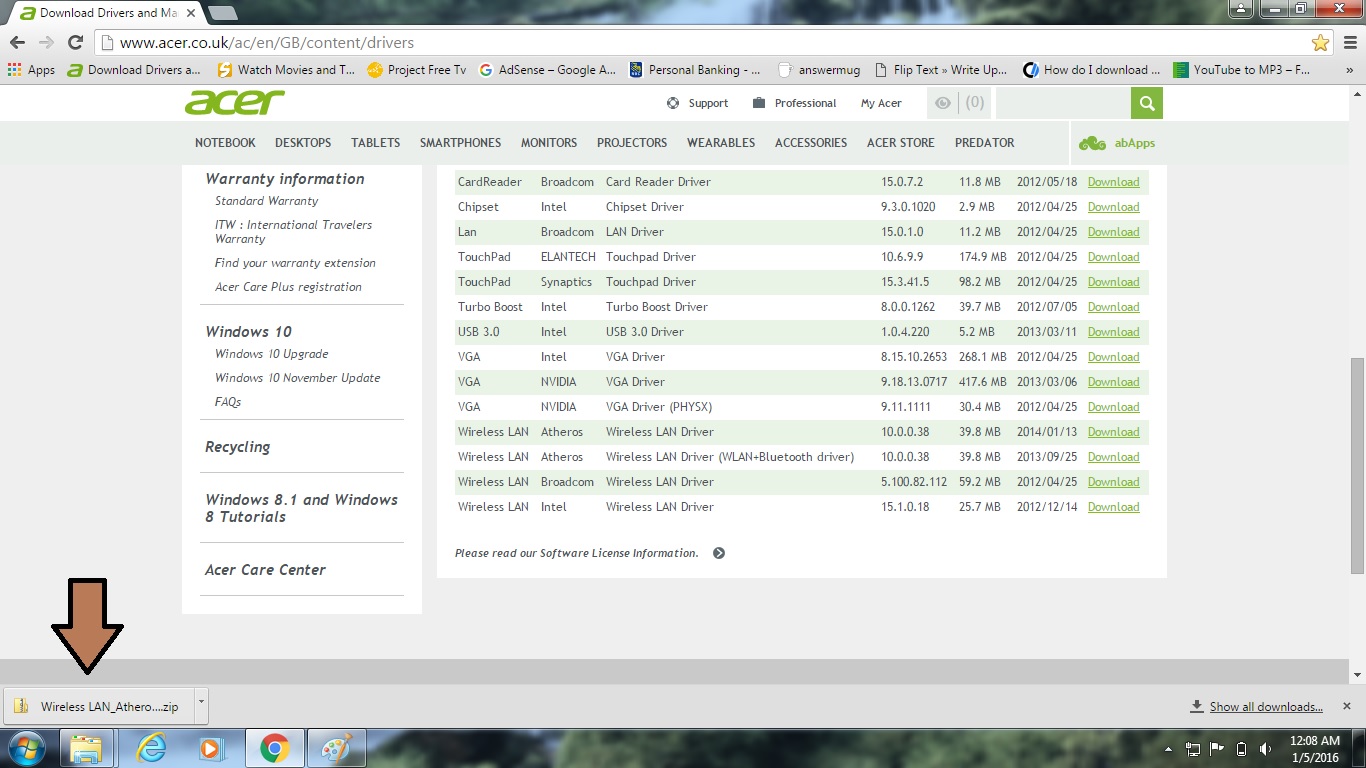
Task: Go back using Chrome's back arrow
Action: pos(17,43)
